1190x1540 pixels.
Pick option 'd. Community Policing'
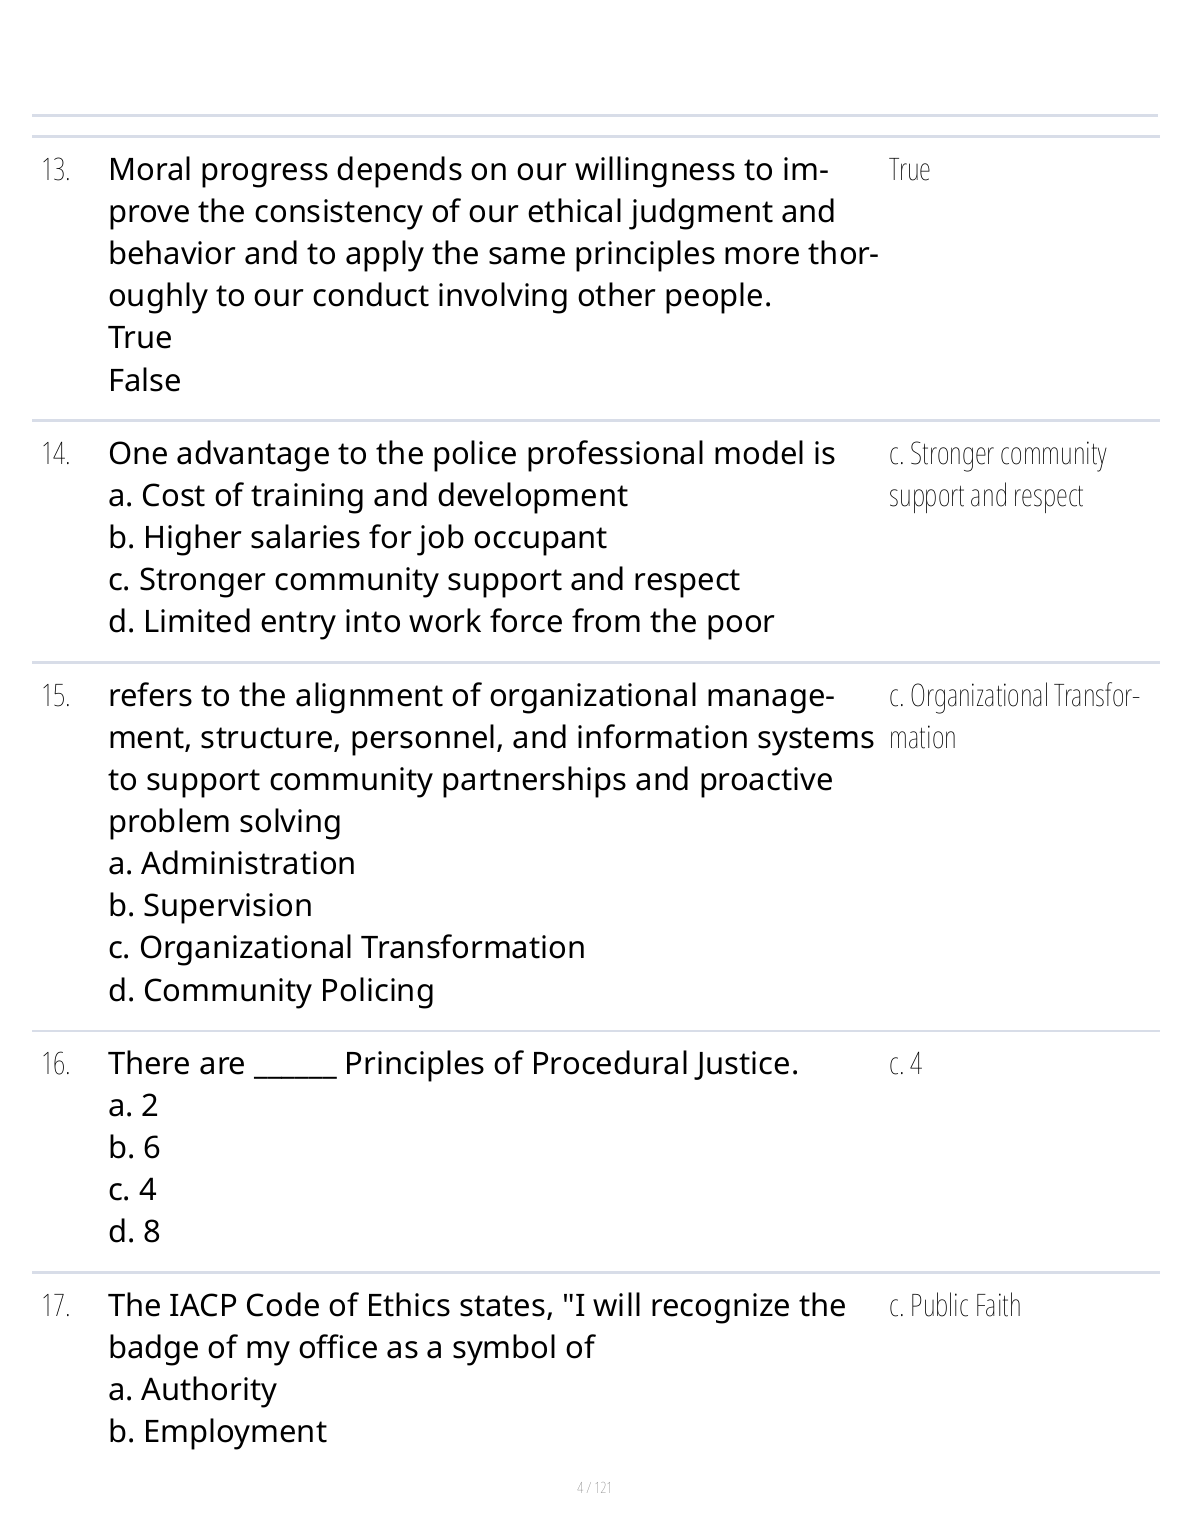[271, 991]
